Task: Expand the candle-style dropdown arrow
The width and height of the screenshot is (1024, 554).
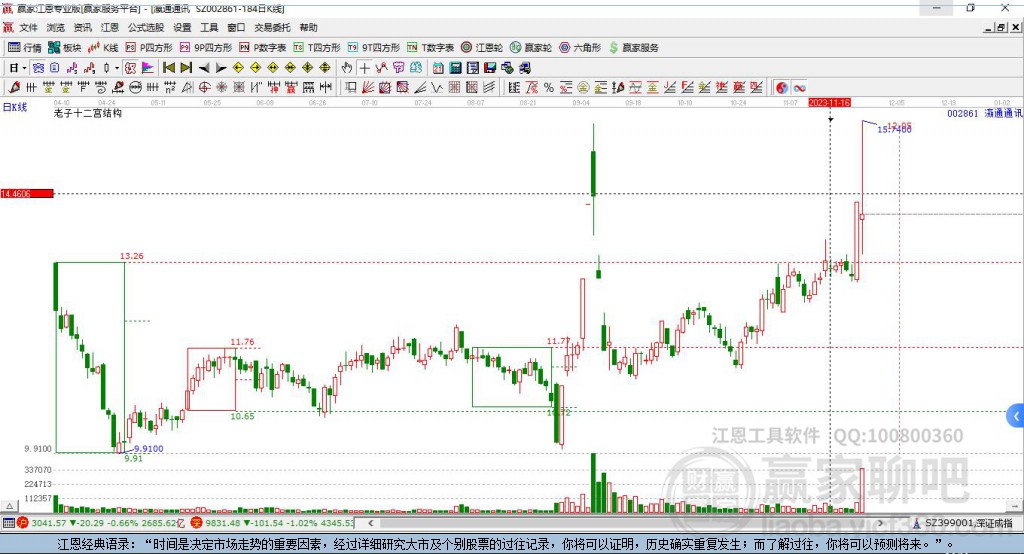Action: (x=117, y=68)
